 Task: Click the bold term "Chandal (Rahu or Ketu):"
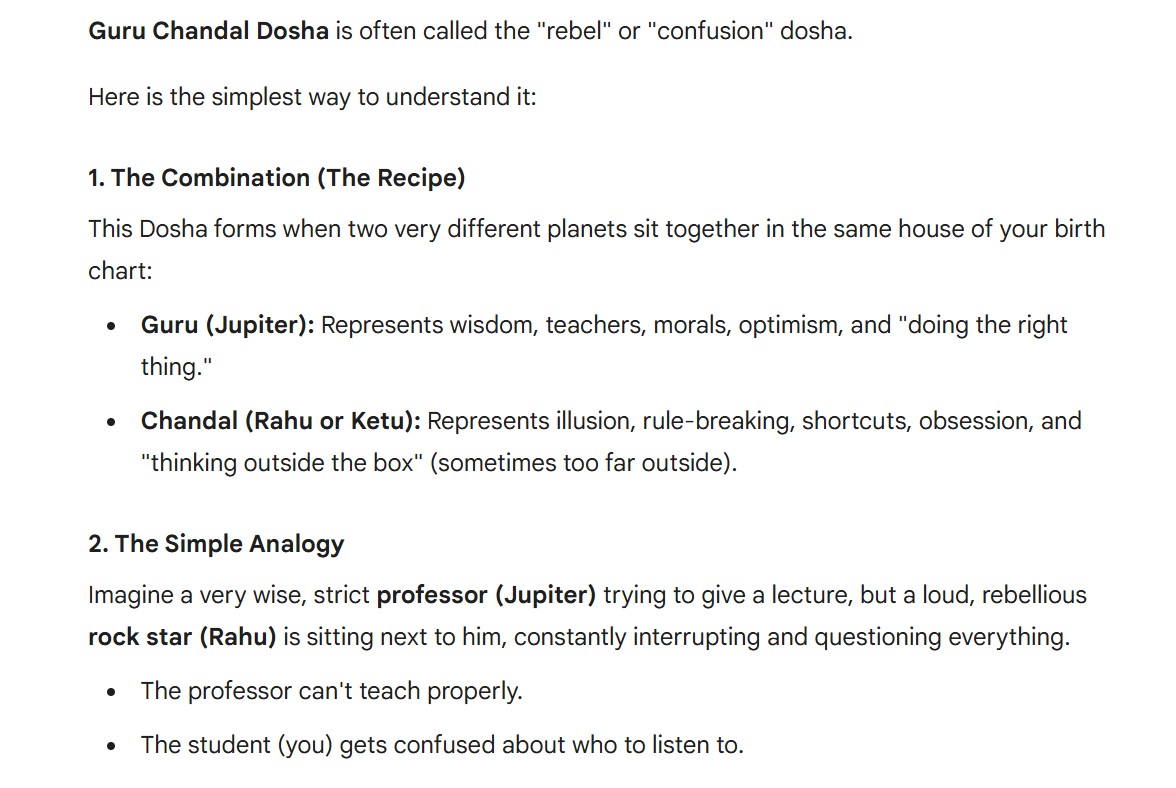[281, 421]
